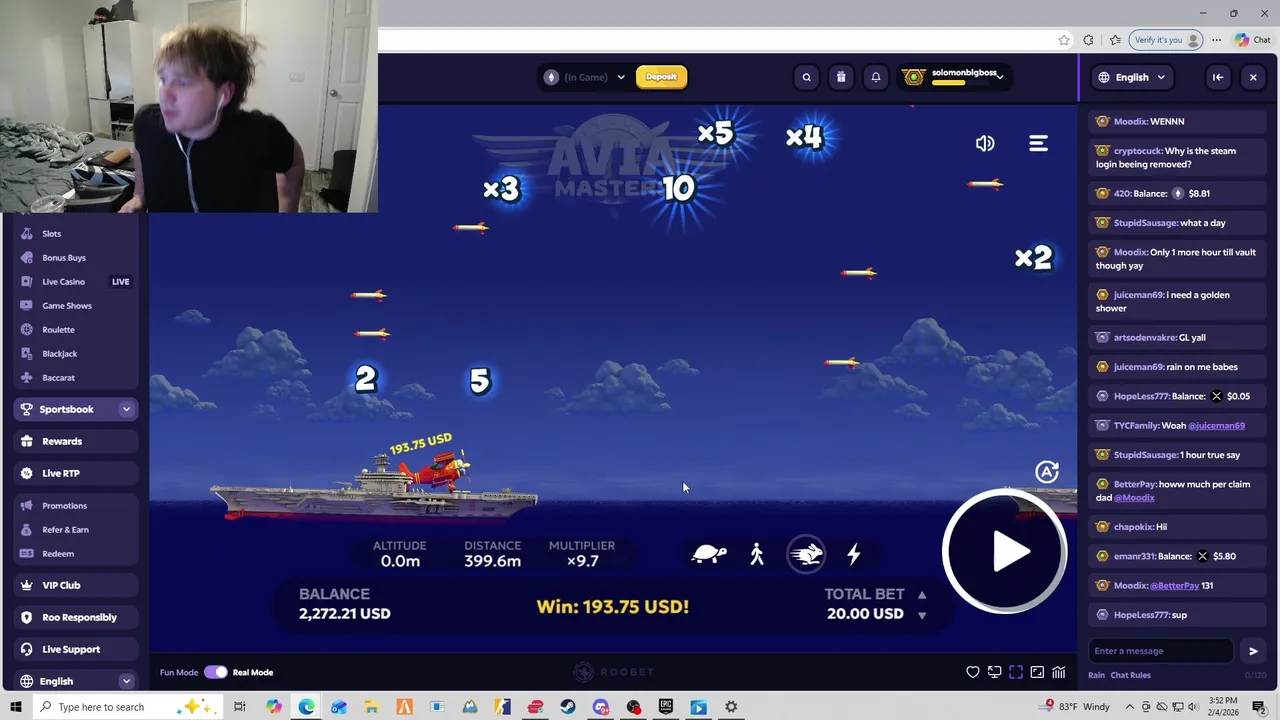The width and height of the screenshot is (1280, 720).
Task: Open Live RTP in sidebar
Action: tap(76, 473)
